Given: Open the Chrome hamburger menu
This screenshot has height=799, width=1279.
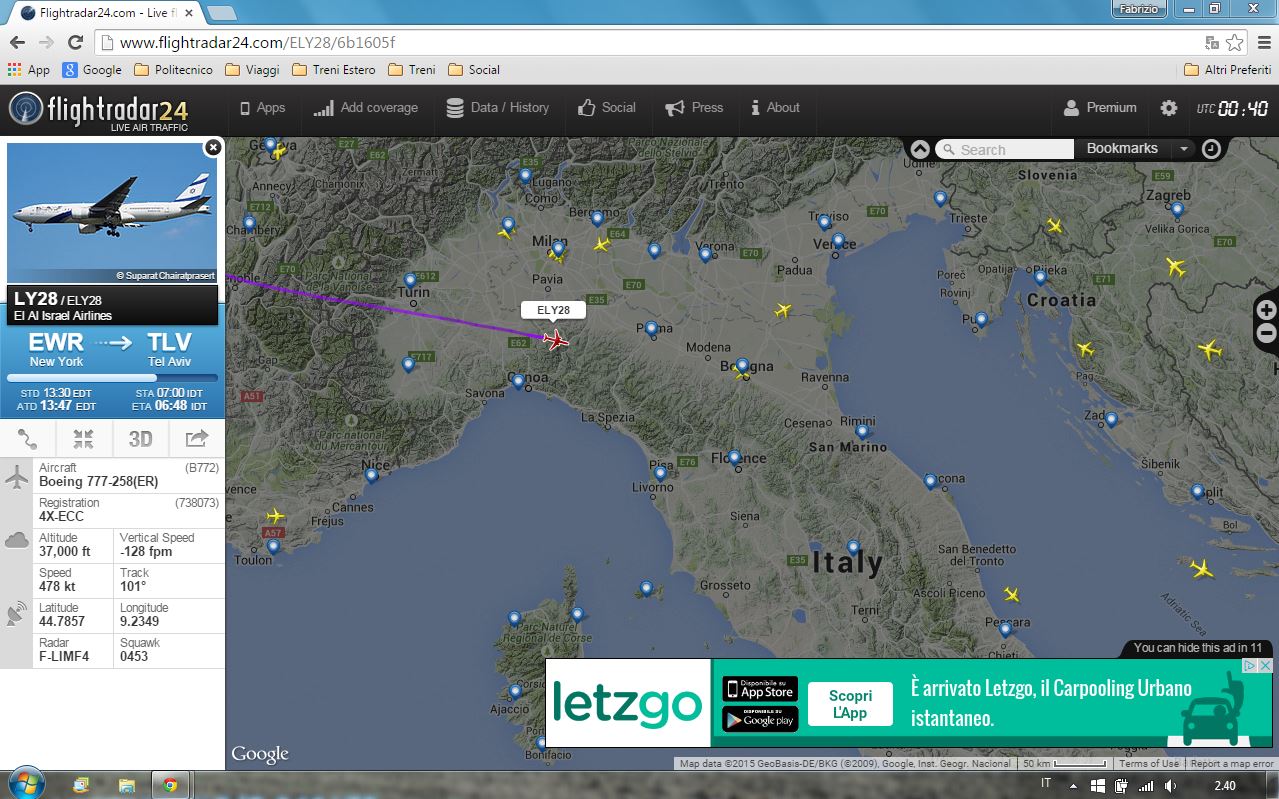Looking at the screenshot, I should pos(1262,42).
